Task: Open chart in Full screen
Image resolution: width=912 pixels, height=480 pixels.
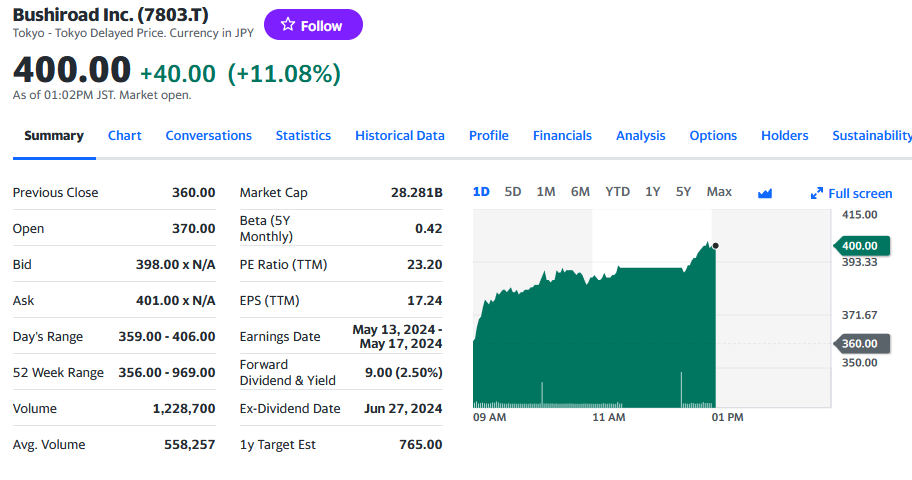Action: 852,193
